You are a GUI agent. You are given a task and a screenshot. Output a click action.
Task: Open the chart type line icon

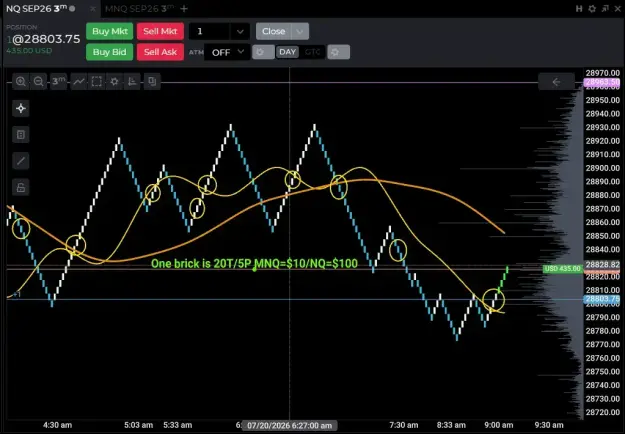79,82
